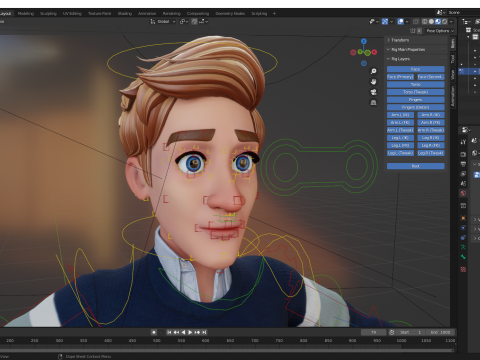
Task: Jump to the timeline end frame
Action: [204, 332]
